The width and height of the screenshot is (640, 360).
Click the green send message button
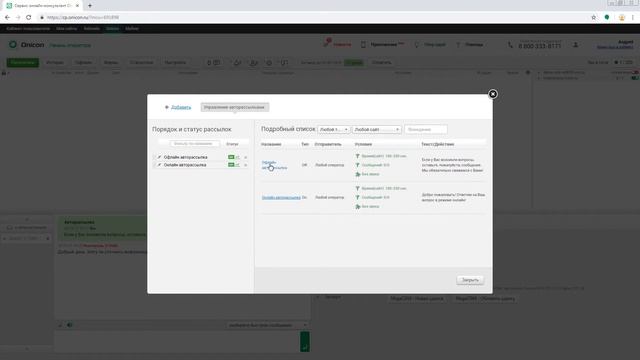304,342
